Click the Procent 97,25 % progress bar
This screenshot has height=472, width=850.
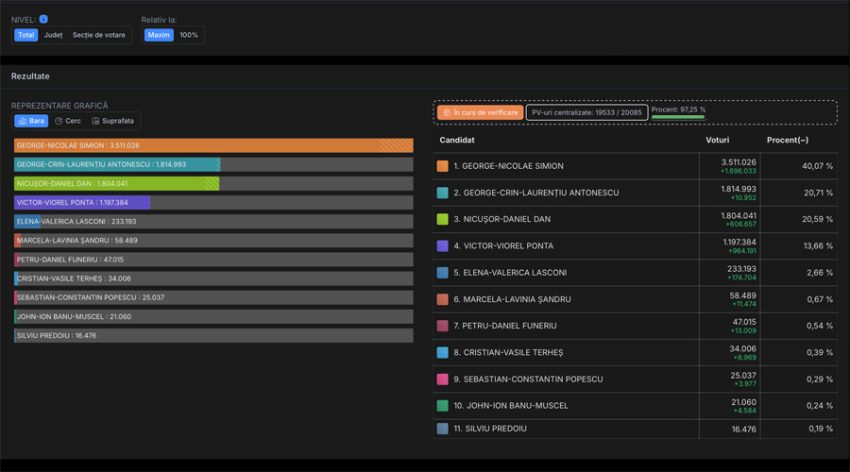[x=678, y=117]
